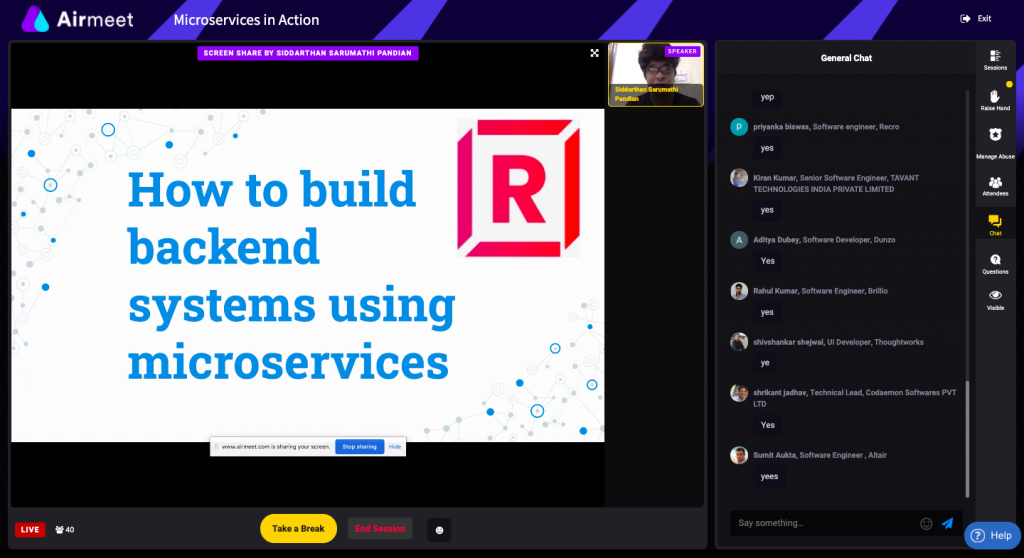Click the speaker video thumbnail
The width and height of the screenshot is (1024, 558).
(656, 74)
